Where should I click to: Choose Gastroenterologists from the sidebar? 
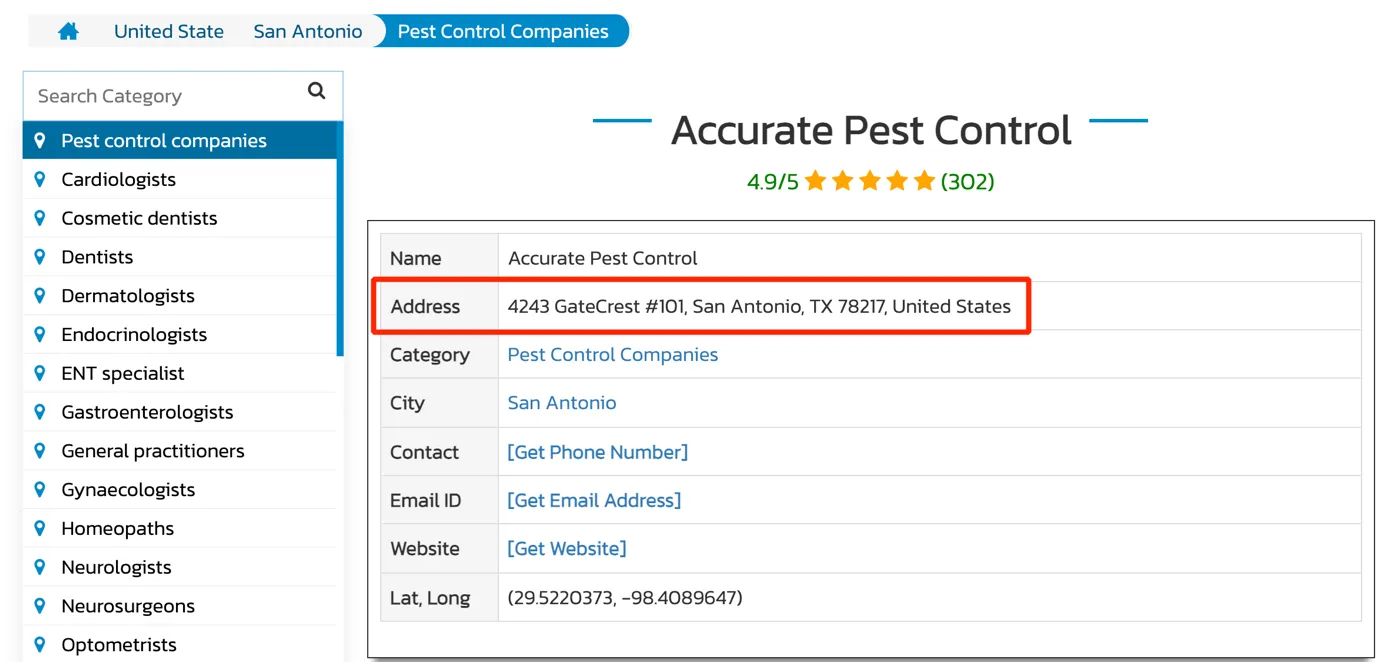point(147,412)
